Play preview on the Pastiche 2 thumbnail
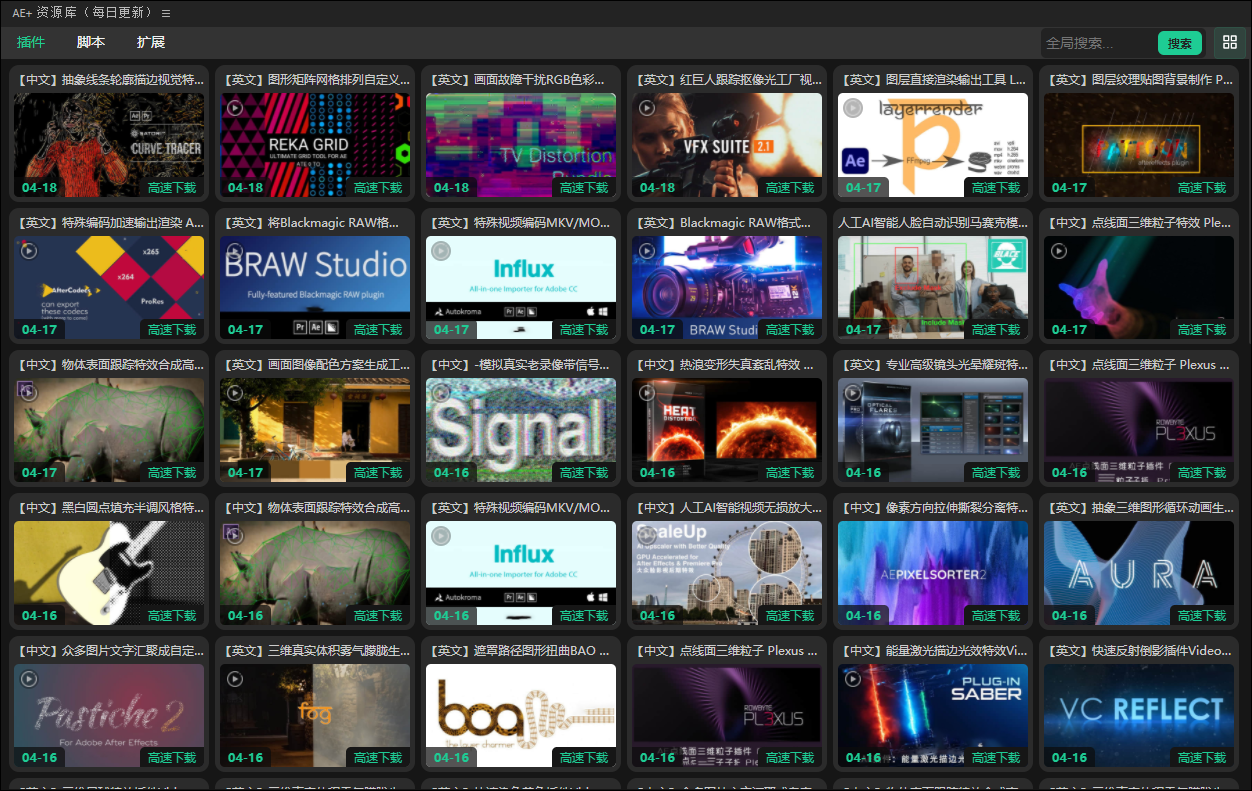Viewport: 1252px width, 791px height. click(29, 679)
